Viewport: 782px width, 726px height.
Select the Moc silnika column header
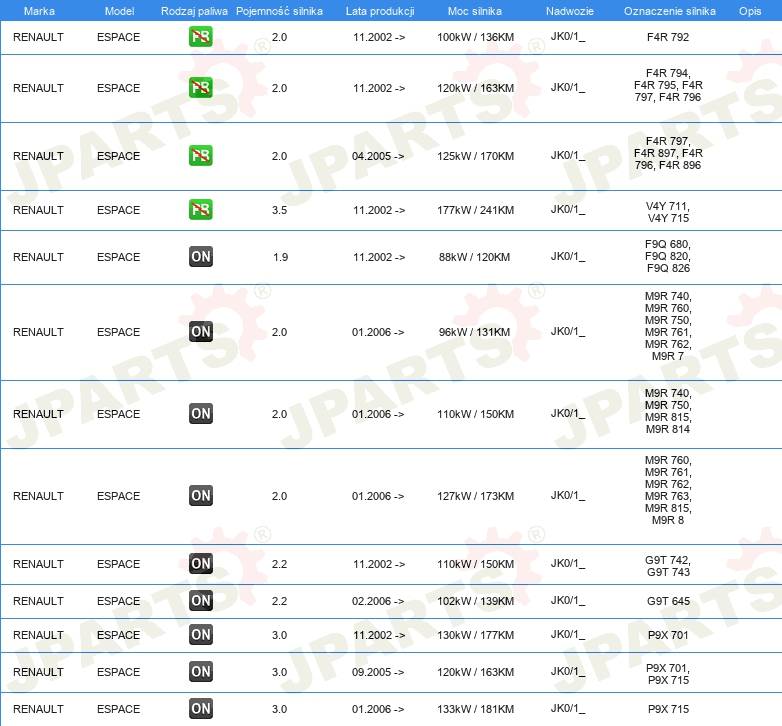point(475,10)
